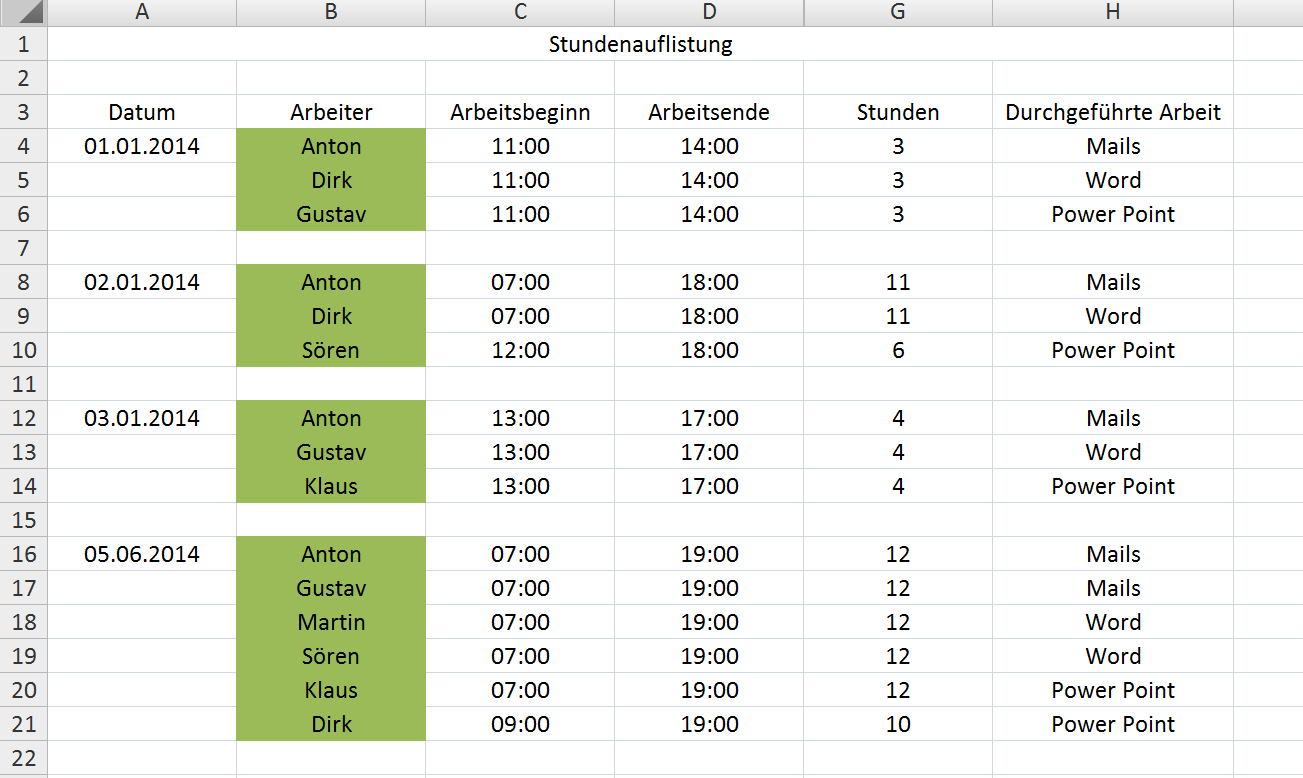Select row 16 header
The width and height of the screenshot is (1303, 778).
24,554
